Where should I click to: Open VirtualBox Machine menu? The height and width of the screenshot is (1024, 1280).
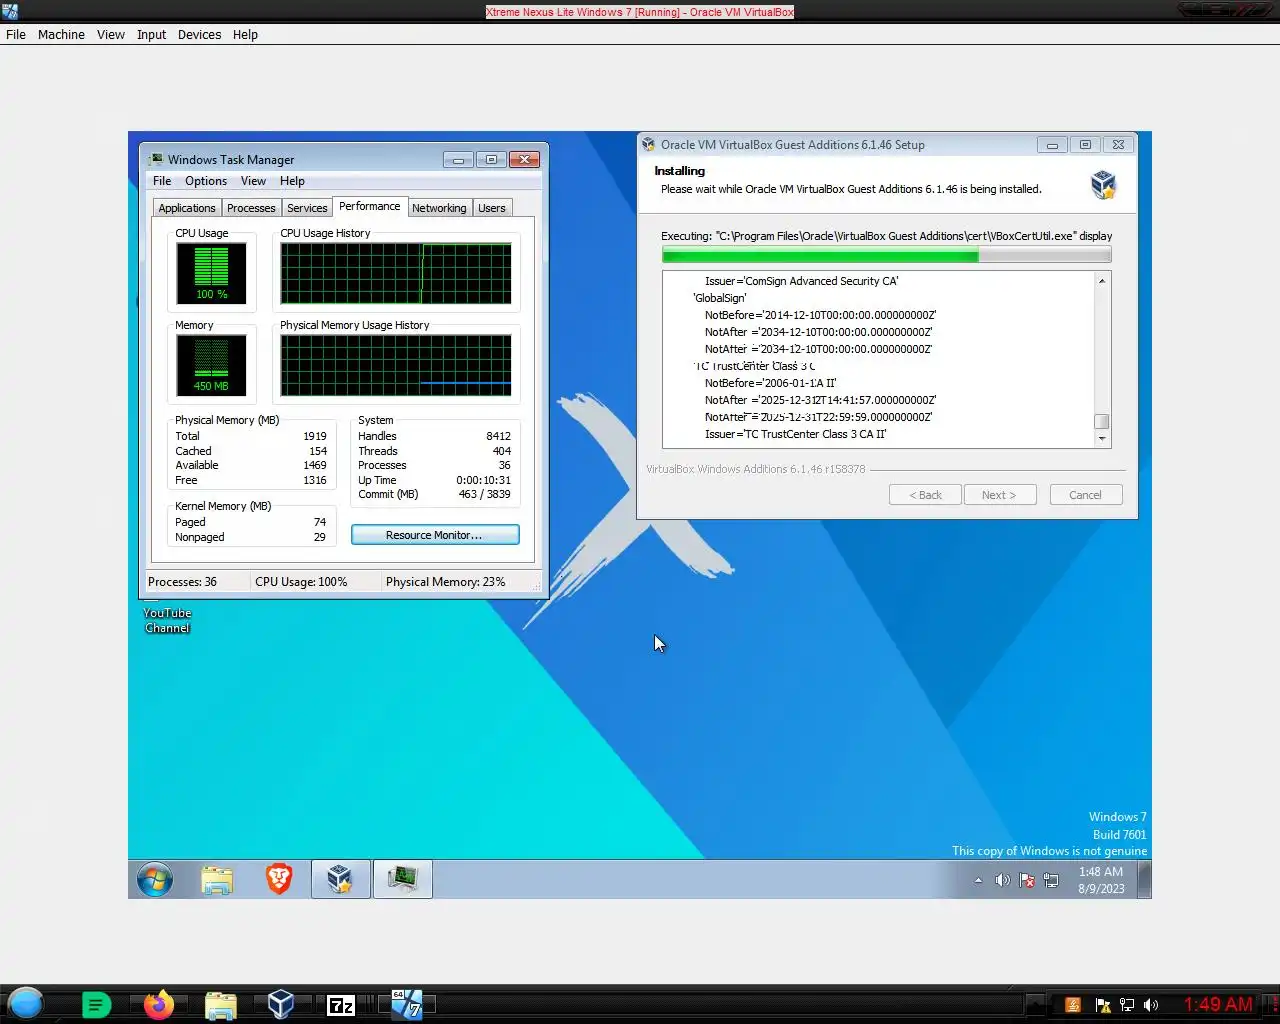(61, 34)
